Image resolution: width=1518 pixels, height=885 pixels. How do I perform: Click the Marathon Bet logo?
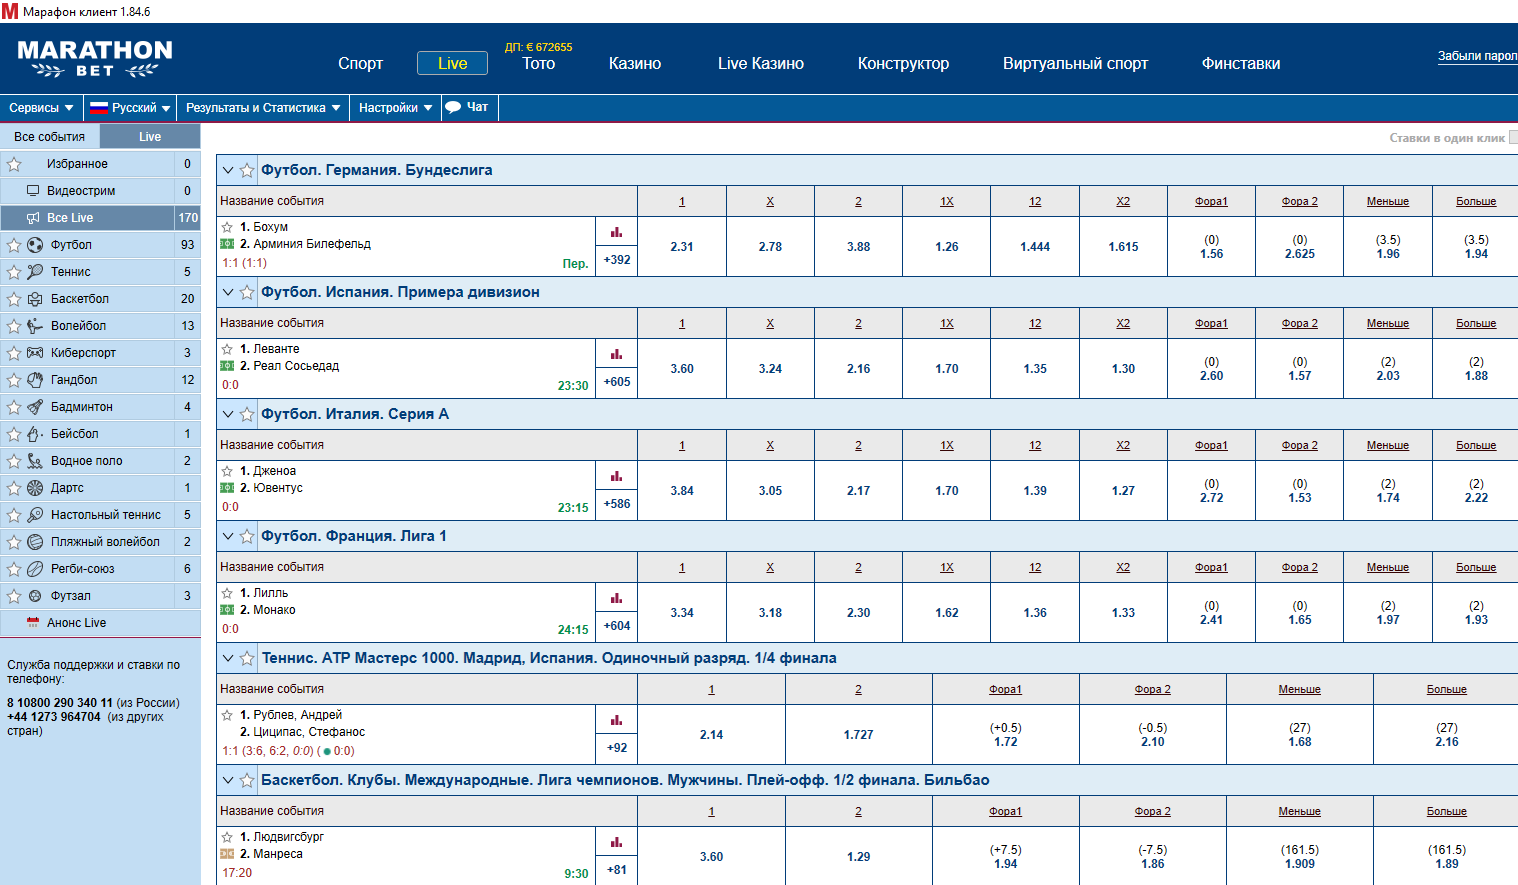[x=95, y=58]
